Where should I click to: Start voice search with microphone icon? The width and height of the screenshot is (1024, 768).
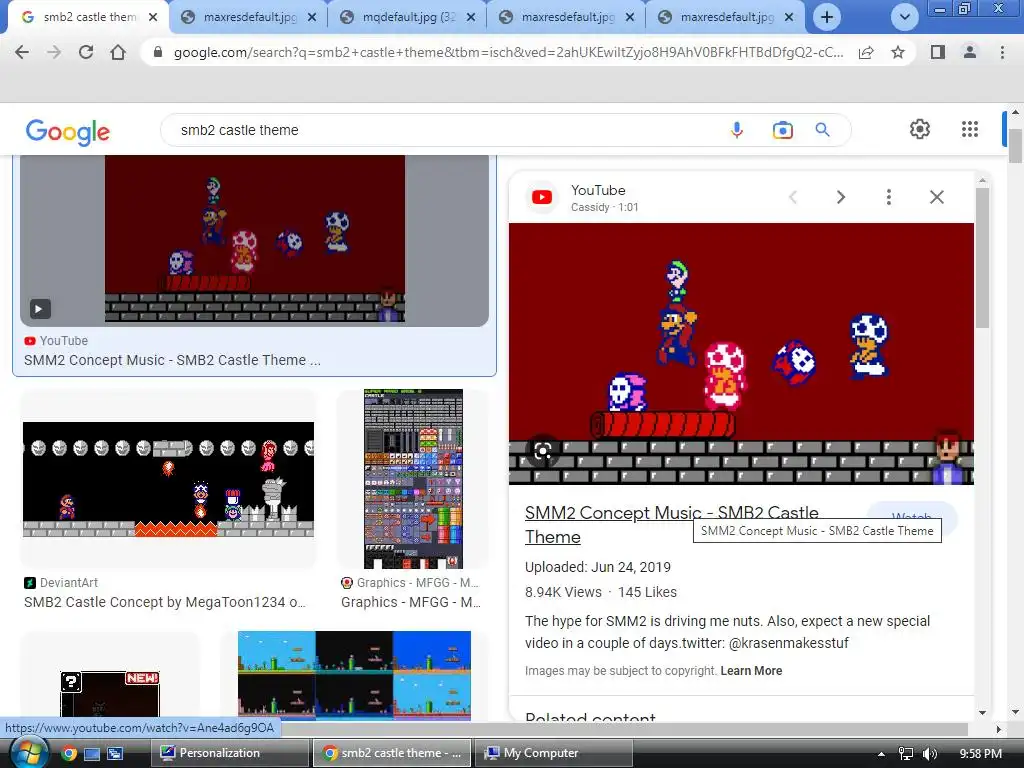coord(737,130)
